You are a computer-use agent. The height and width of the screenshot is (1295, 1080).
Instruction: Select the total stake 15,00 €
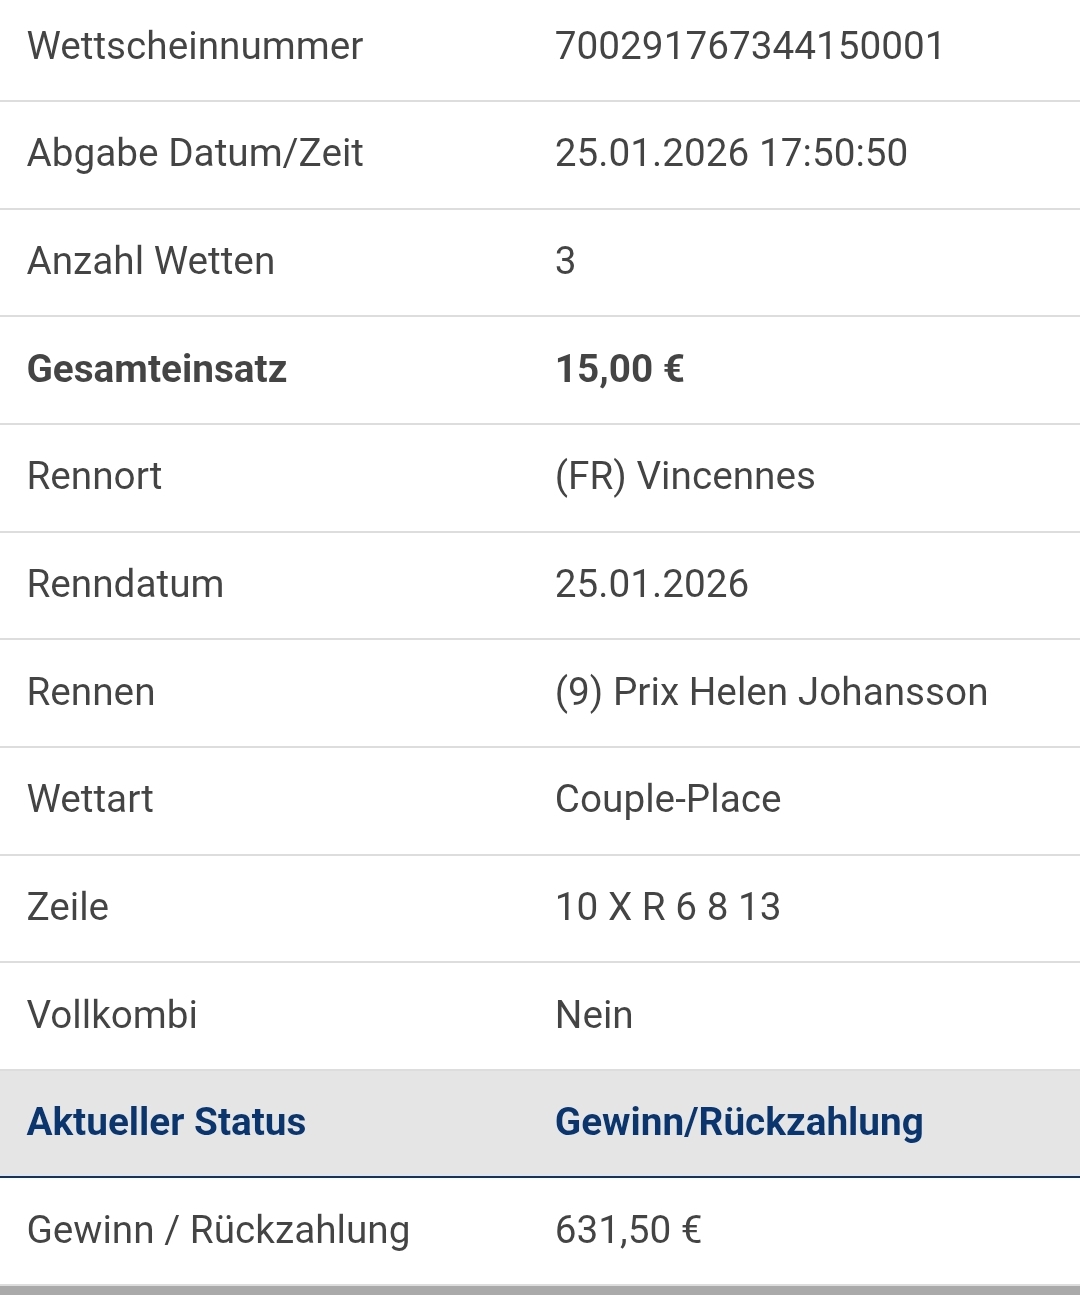(x=620, y=369)
